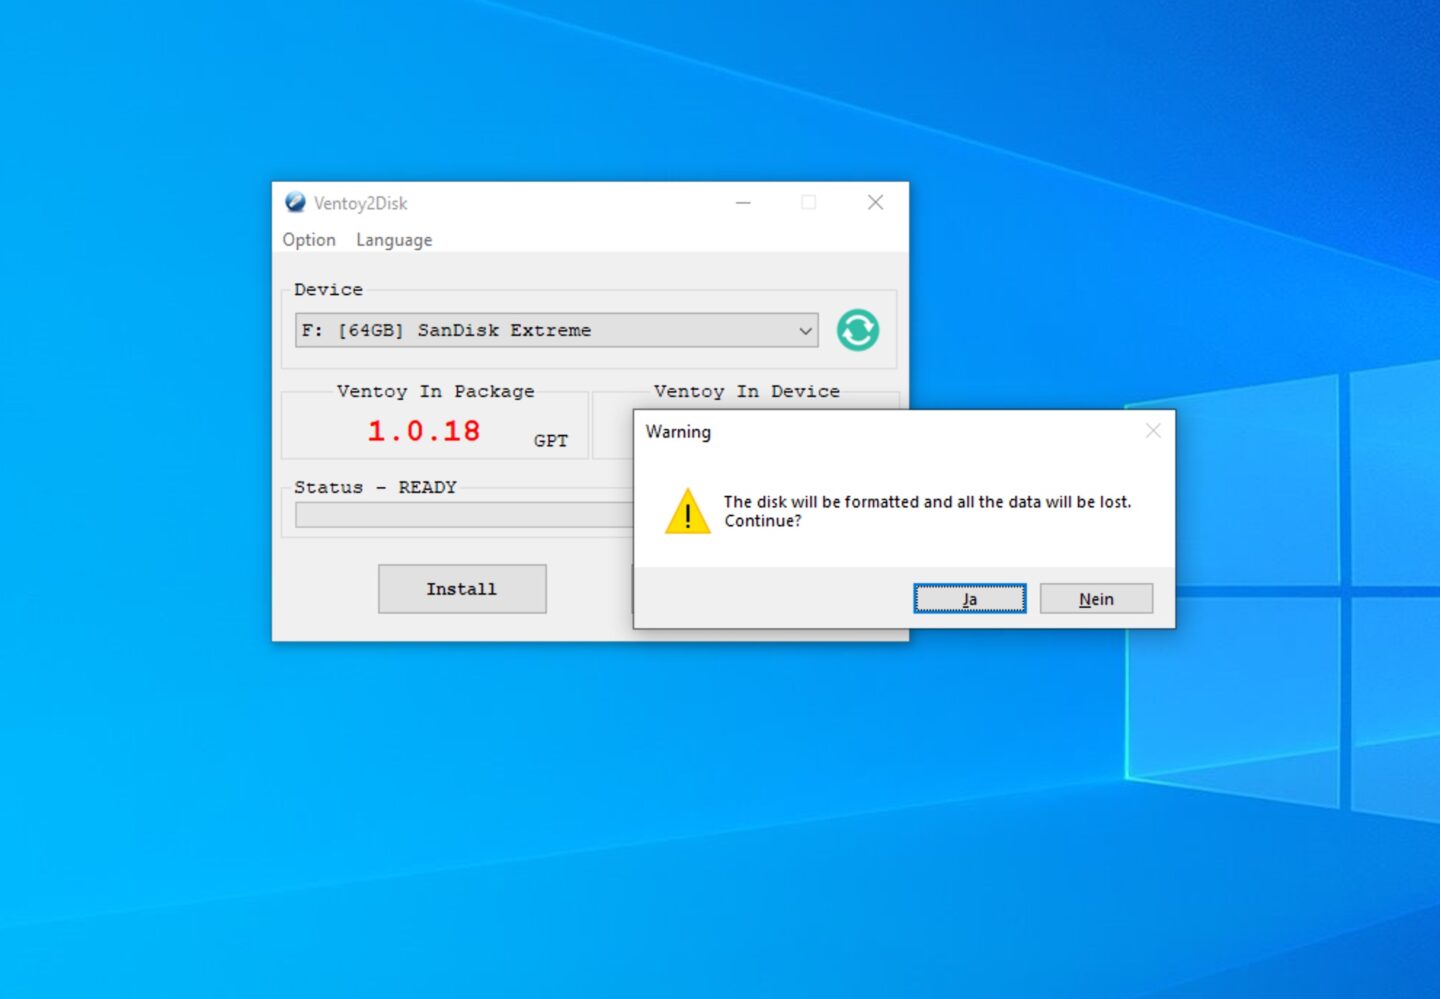Screen dimensions: 1440x999
Task: Select the SanDisk Extreme device combo box
Action: point(545,330)
